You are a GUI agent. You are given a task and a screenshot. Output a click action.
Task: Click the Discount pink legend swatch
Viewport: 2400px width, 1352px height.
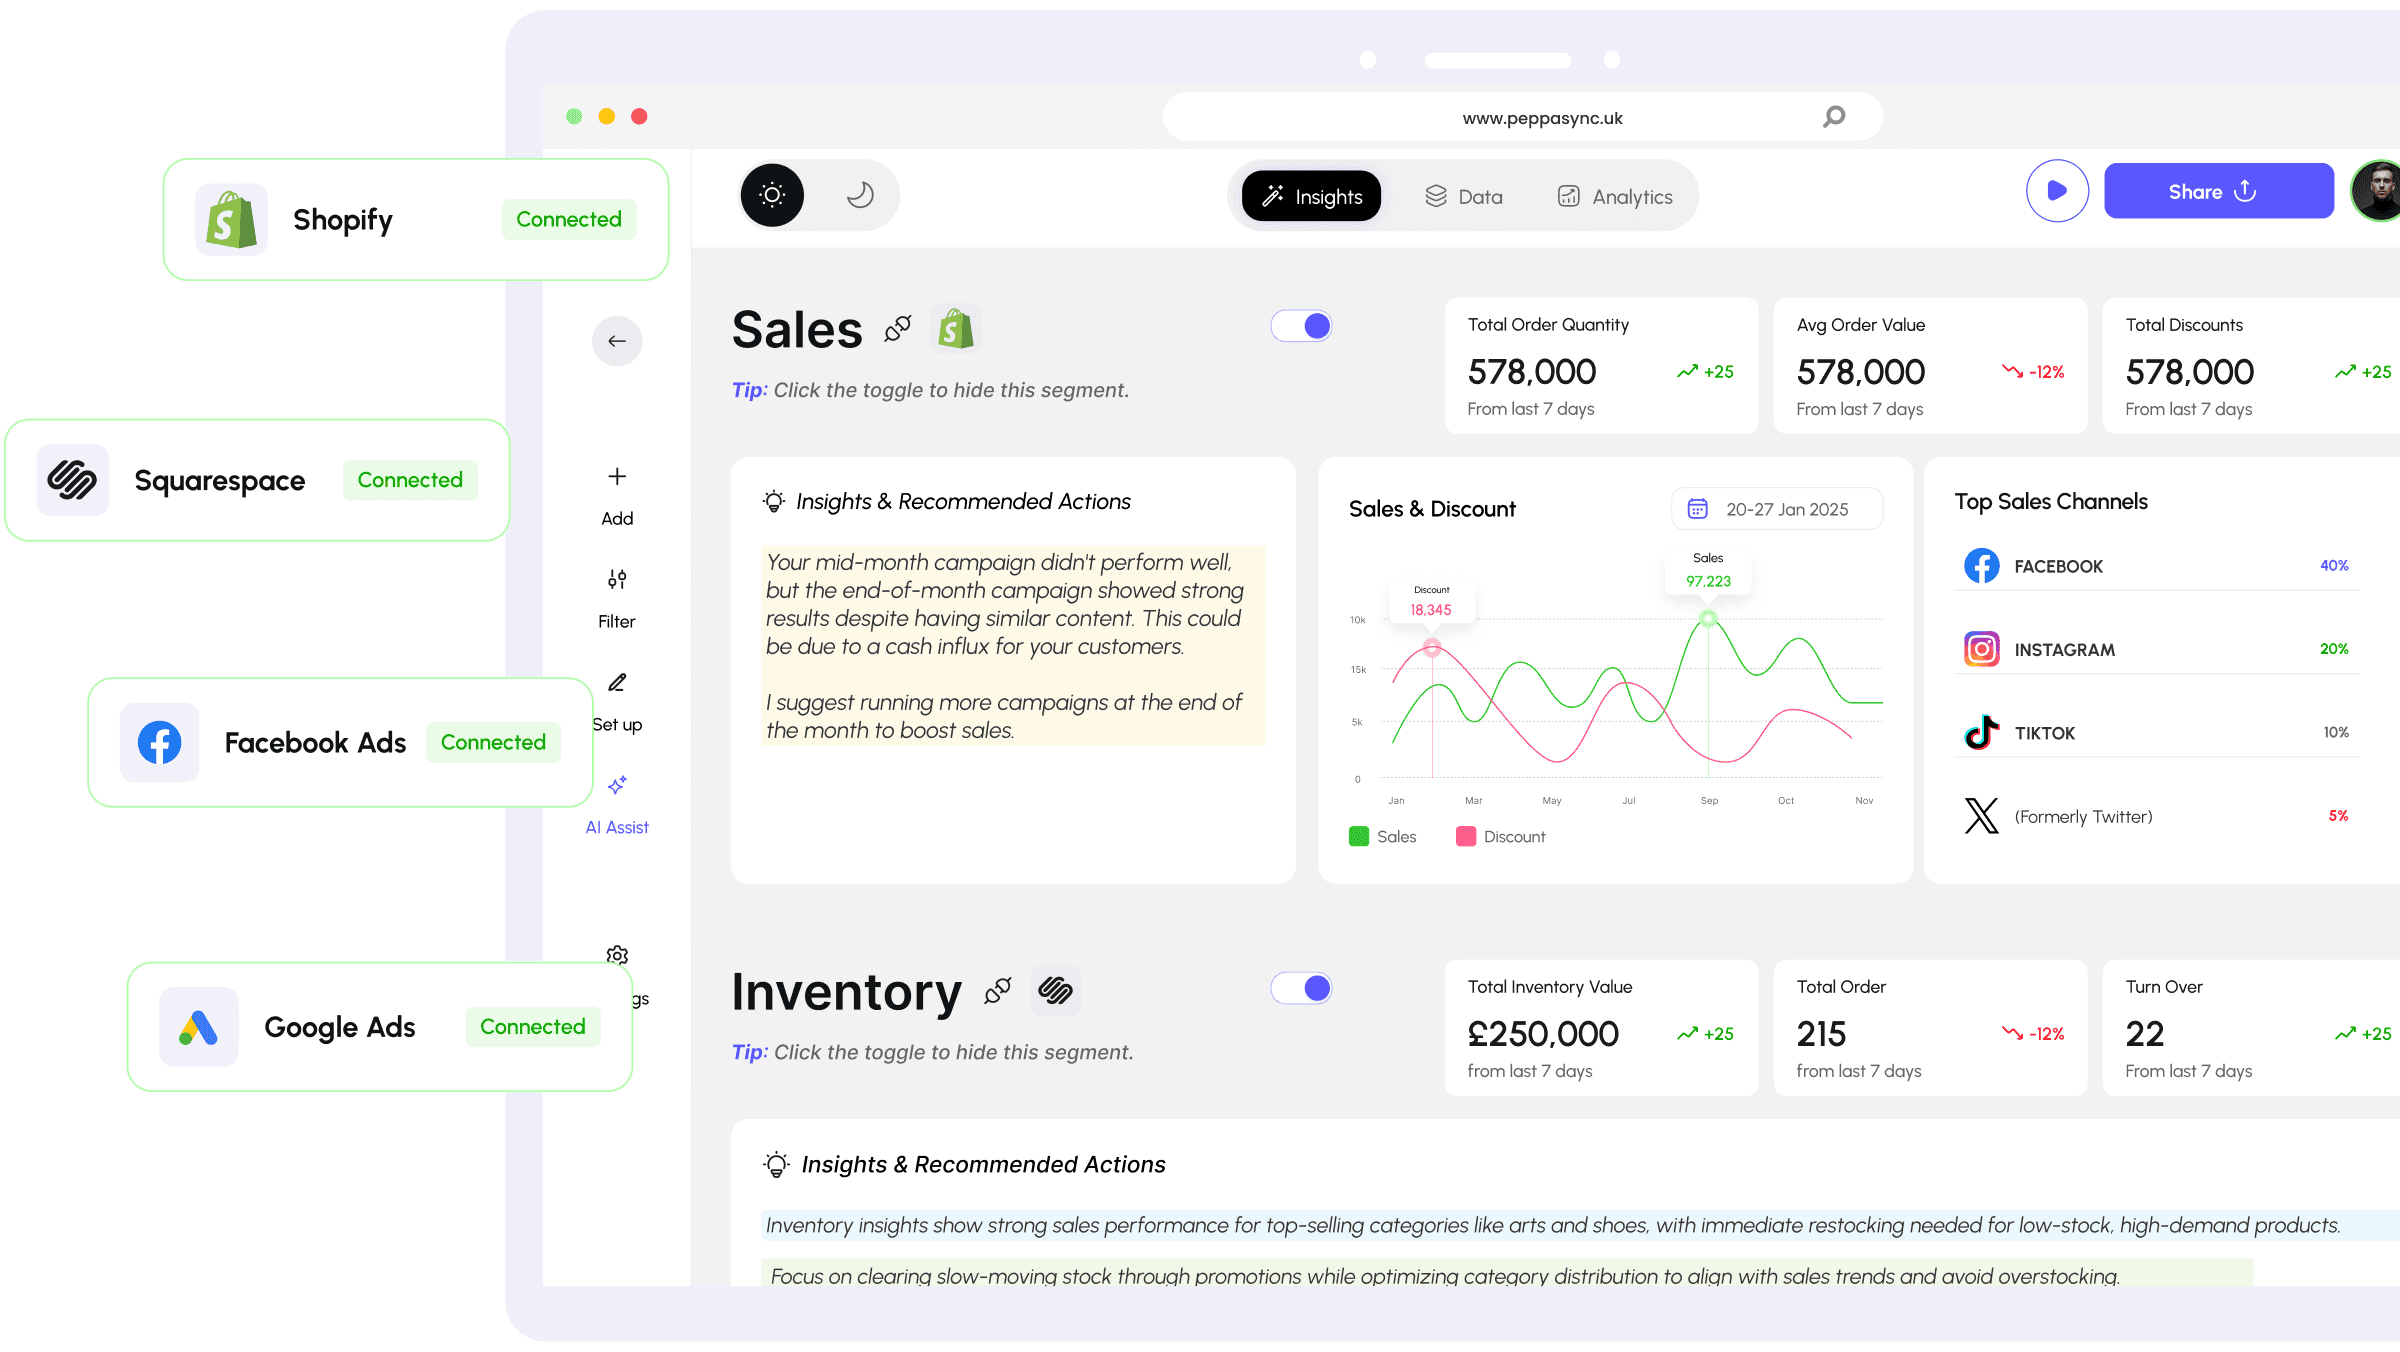click(1466, 836)
